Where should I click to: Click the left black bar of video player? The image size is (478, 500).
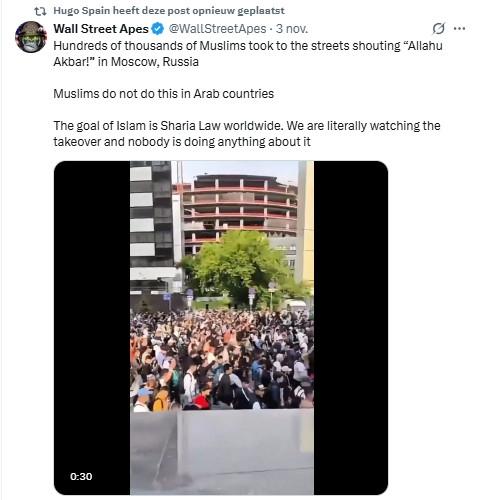coord(92,328)
